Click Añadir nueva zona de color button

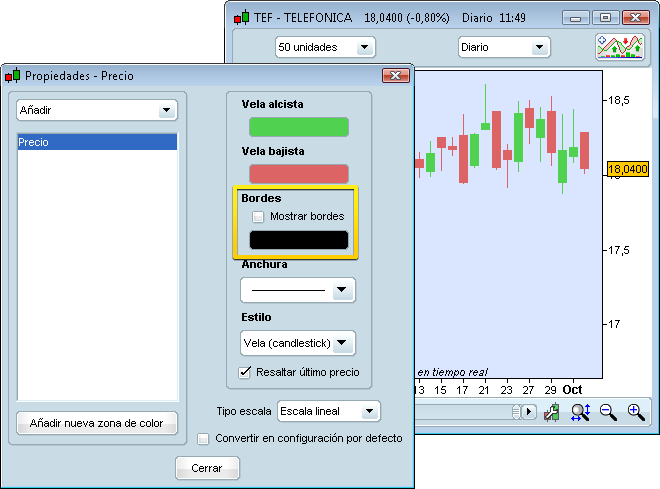tap(97, 423)
